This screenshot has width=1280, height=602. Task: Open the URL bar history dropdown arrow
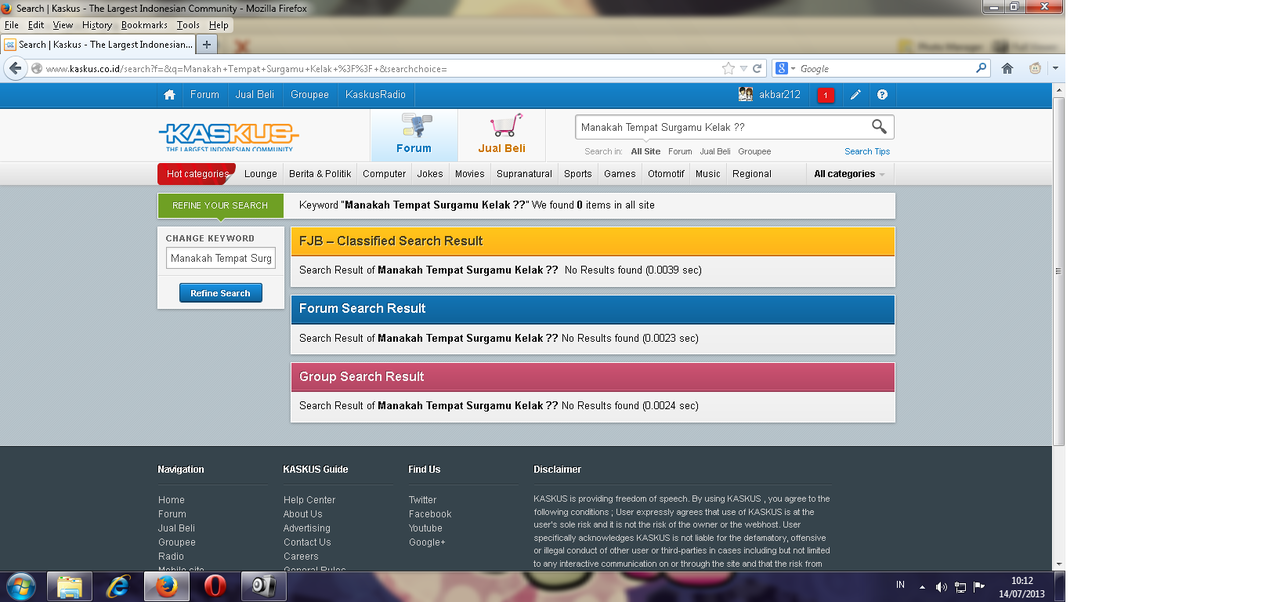click(743, 69)
